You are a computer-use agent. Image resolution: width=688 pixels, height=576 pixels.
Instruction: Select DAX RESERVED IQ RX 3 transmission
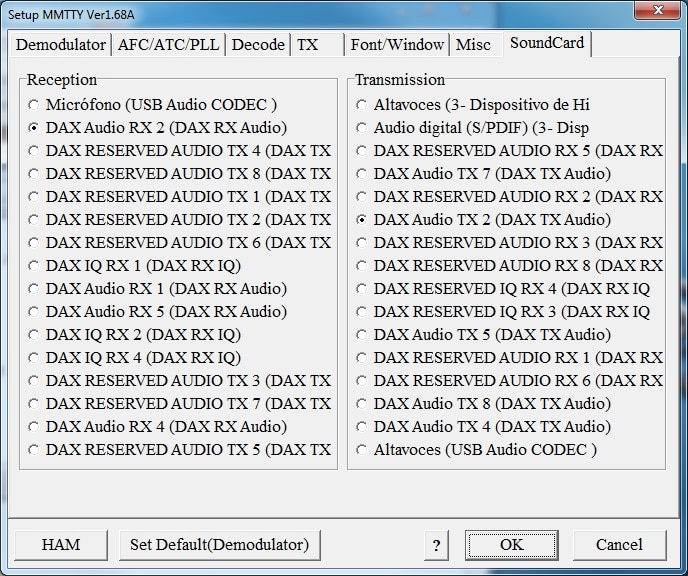coord(503,311)
